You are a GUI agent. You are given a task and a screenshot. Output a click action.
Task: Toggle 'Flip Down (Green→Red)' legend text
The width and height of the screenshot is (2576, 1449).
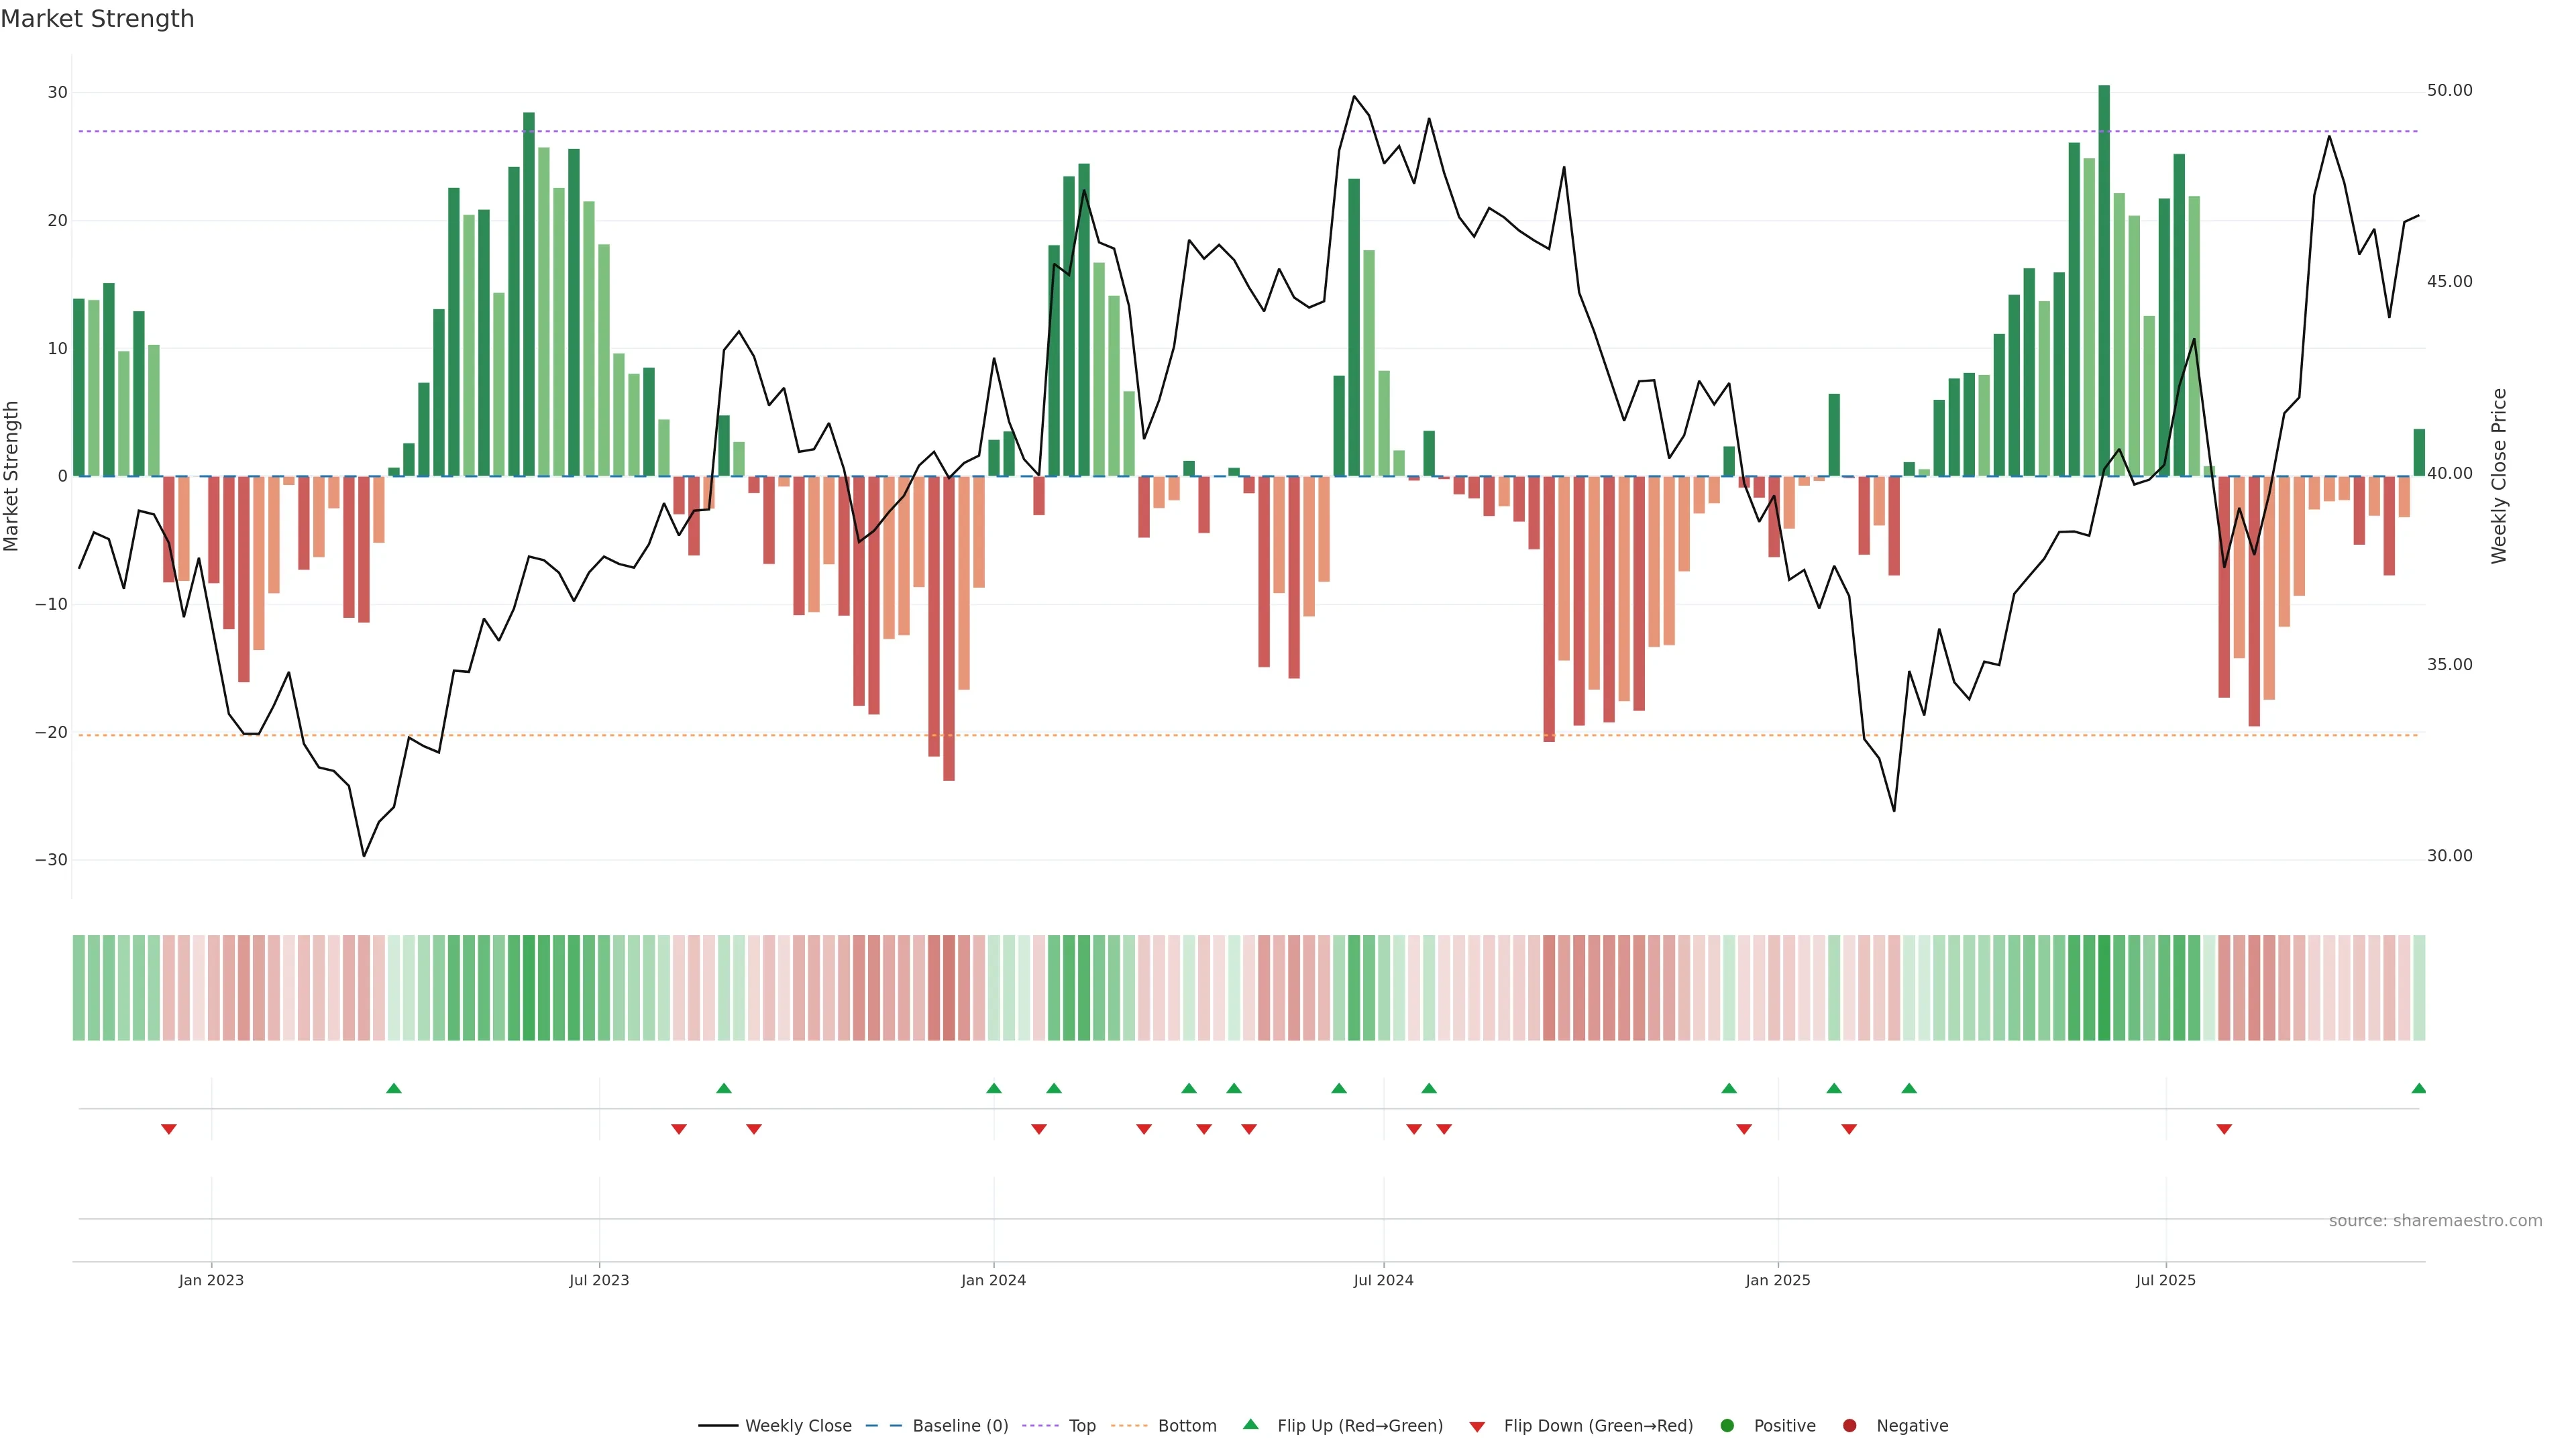1598,1425
